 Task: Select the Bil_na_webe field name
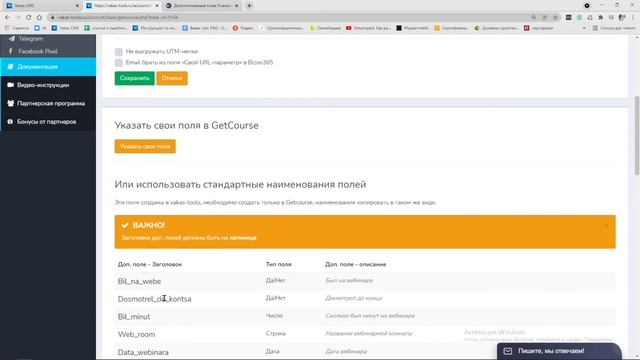tap(139, 281)
